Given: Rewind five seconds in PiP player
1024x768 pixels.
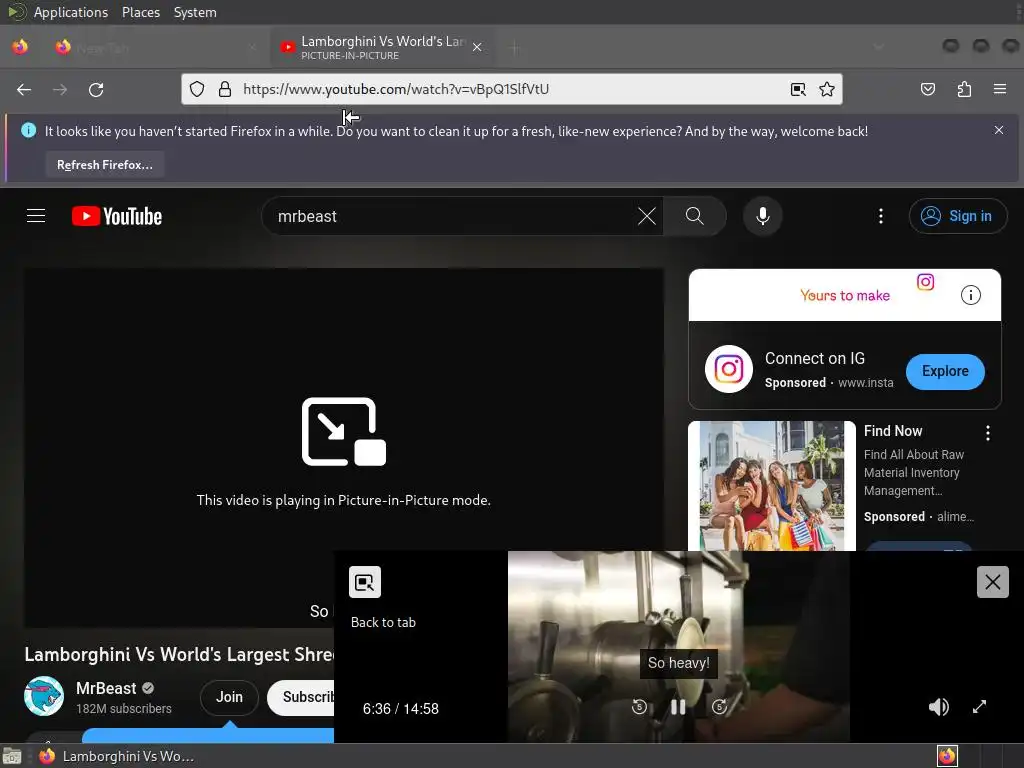Looking at the screenshot, I should 640,707.
